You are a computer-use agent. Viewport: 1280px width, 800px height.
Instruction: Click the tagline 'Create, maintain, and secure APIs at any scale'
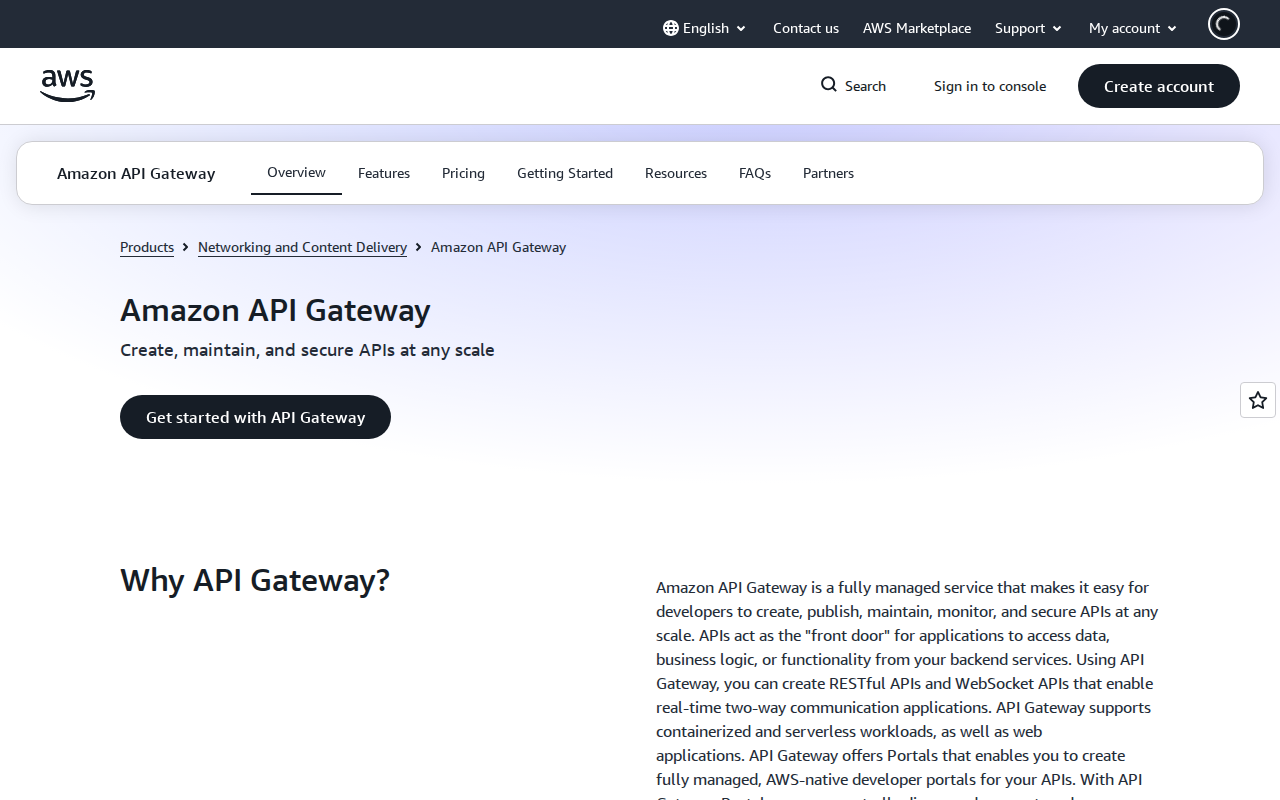(x=307, y=350)
